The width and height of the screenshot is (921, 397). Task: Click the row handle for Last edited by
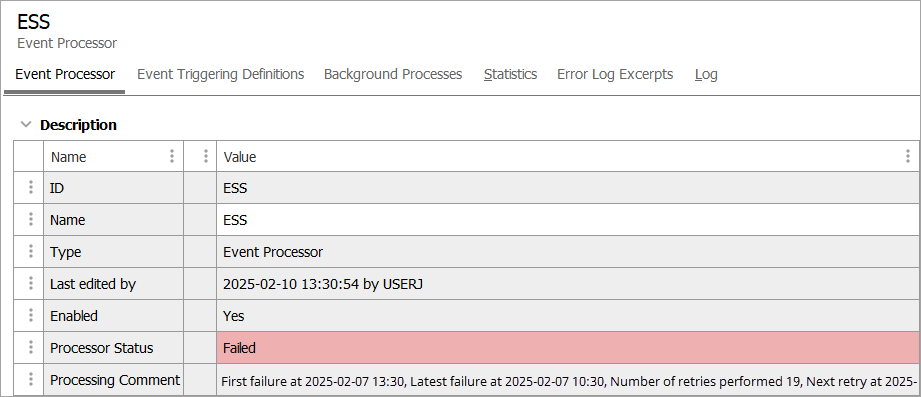pyautogui.click(x=31, y=284)
